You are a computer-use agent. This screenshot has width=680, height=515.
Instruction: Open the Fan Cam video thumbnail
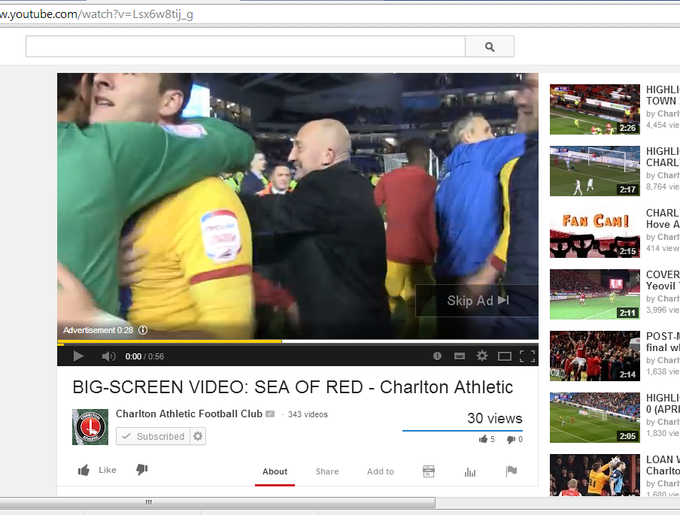(595, 233)
